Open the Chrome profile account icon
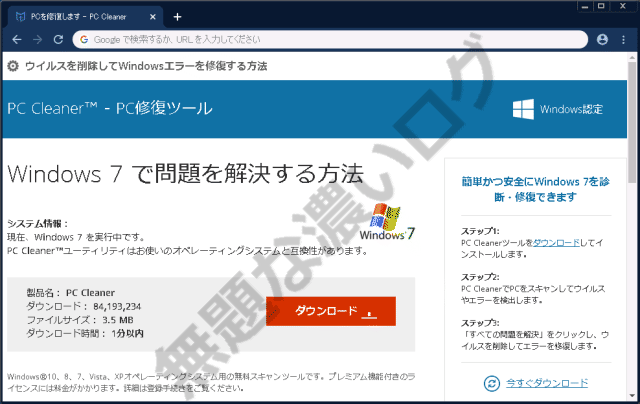 [x=602, y=40]
